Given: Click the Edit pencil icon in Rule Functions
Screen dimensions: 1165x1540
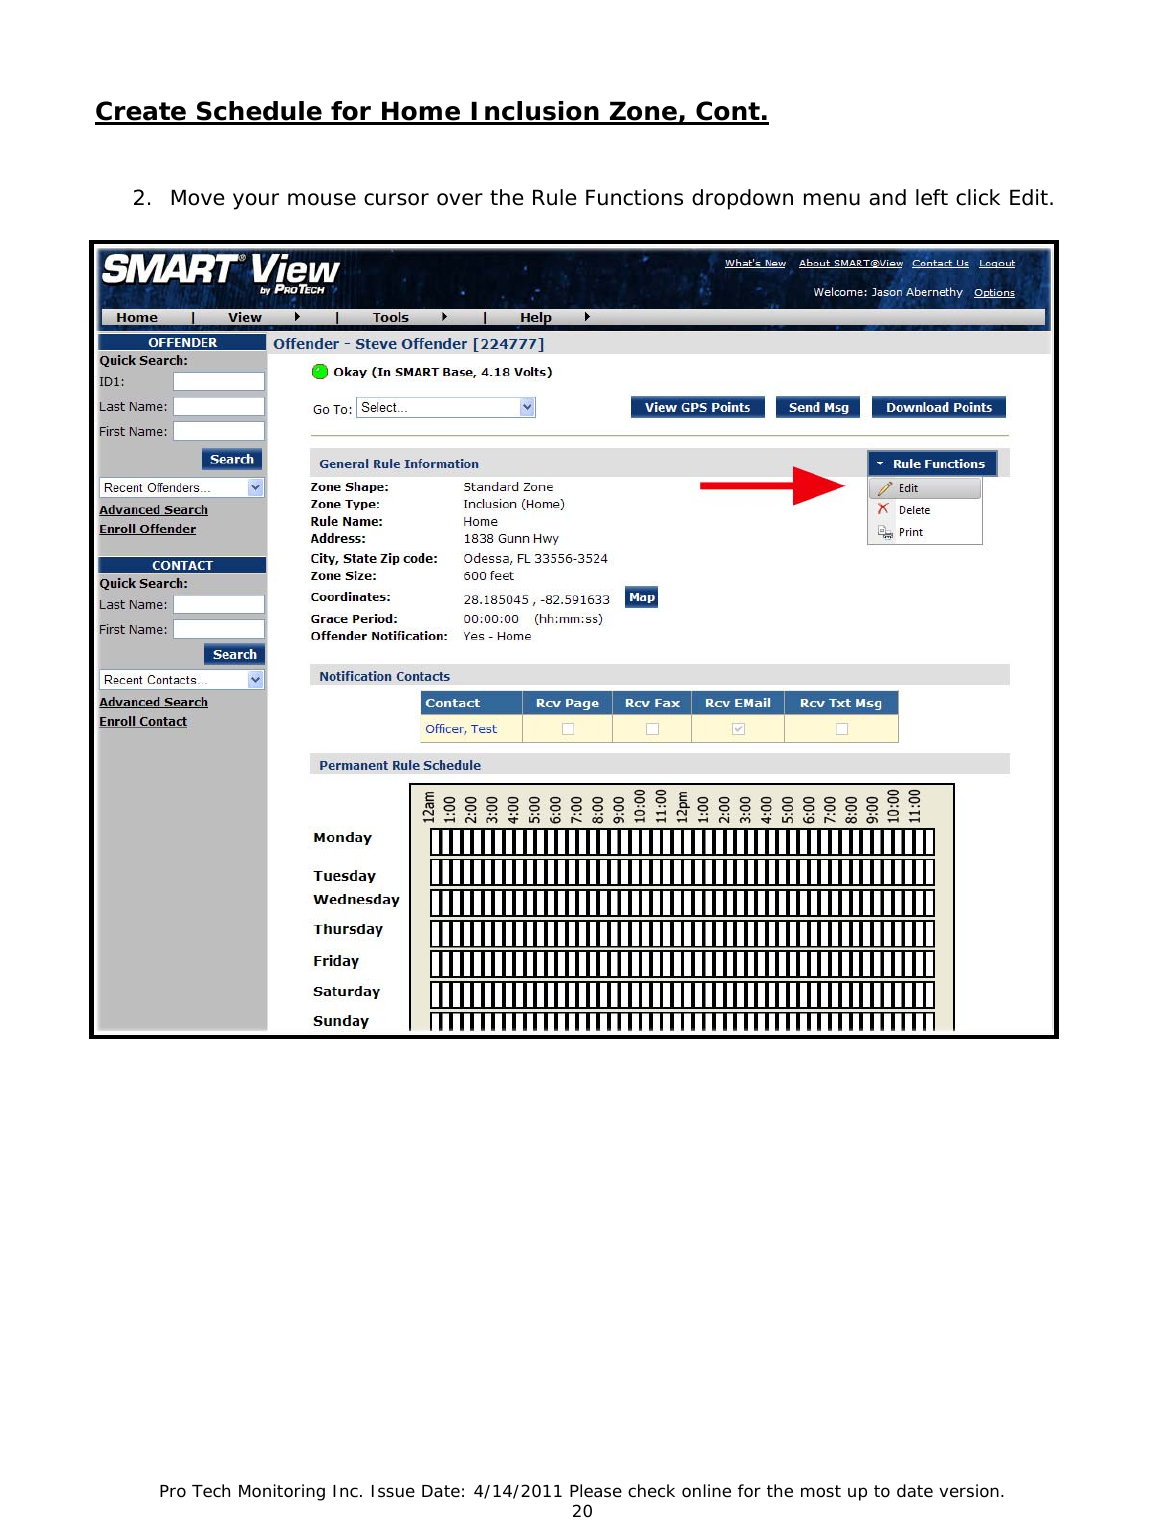Looking at the screenshot, I should pos(885,489).
